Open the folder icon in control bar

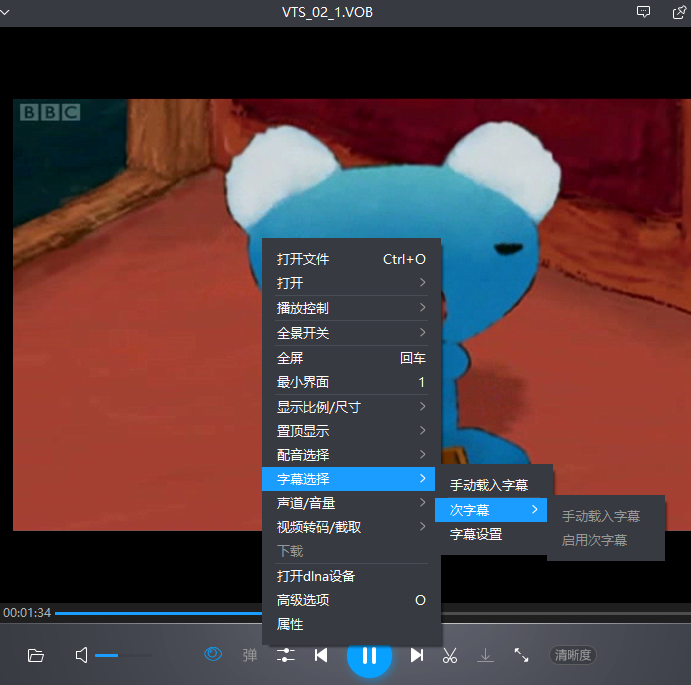[x=36, y=655]
